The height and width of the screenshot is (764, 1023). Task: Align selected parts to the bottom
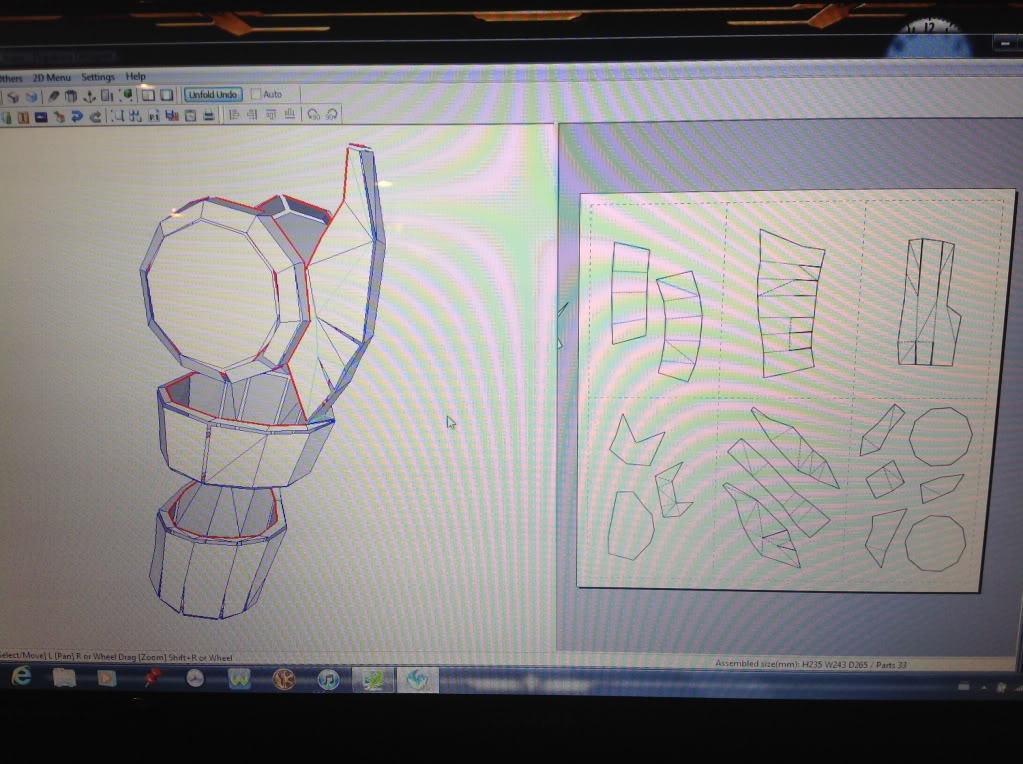(x=290, y=115)
